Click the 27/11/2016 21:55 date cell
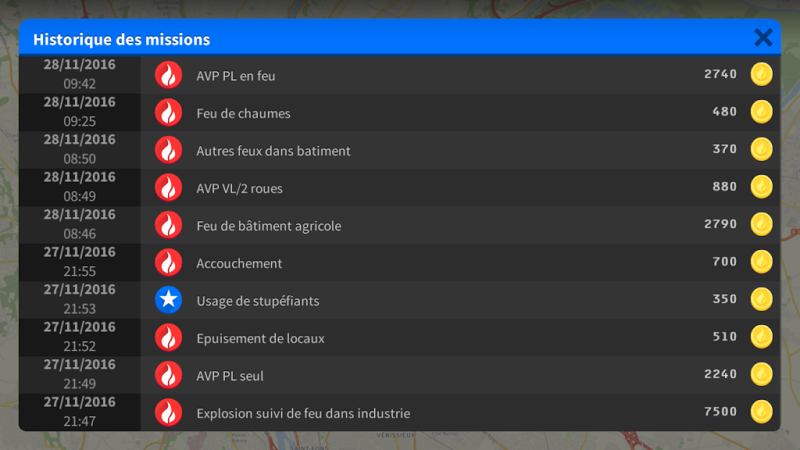The height and width of the screenshot is (450, 800). [x=80, y=261]
